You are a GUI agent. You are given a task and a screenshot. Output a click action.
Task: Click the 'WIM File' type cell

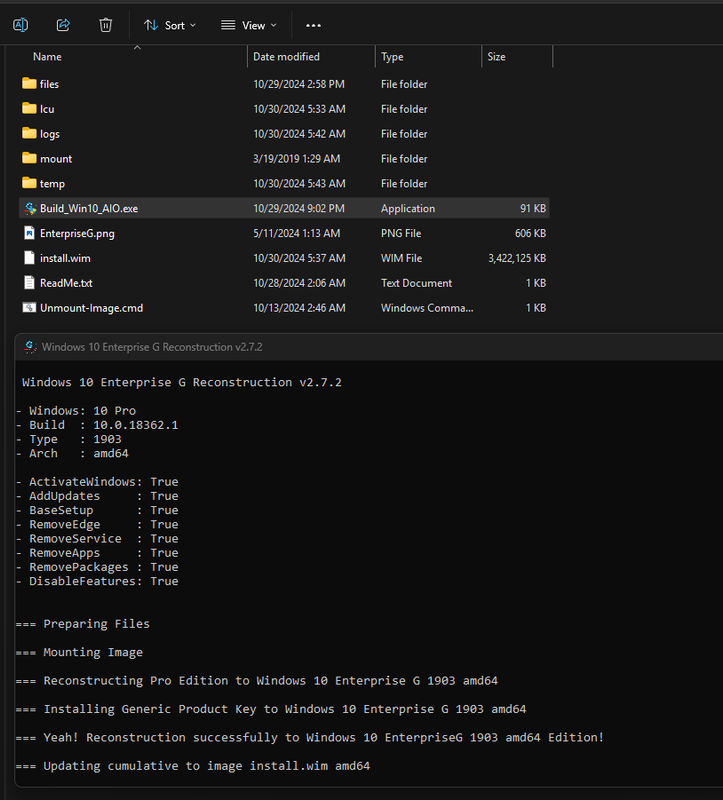coord(401,258)
